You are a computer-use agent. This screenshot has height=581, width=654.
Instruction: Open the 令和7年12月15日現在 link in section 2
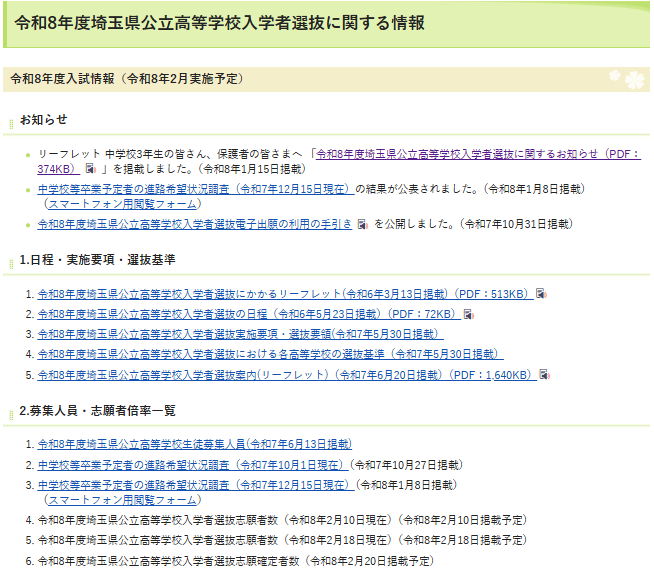196,485
